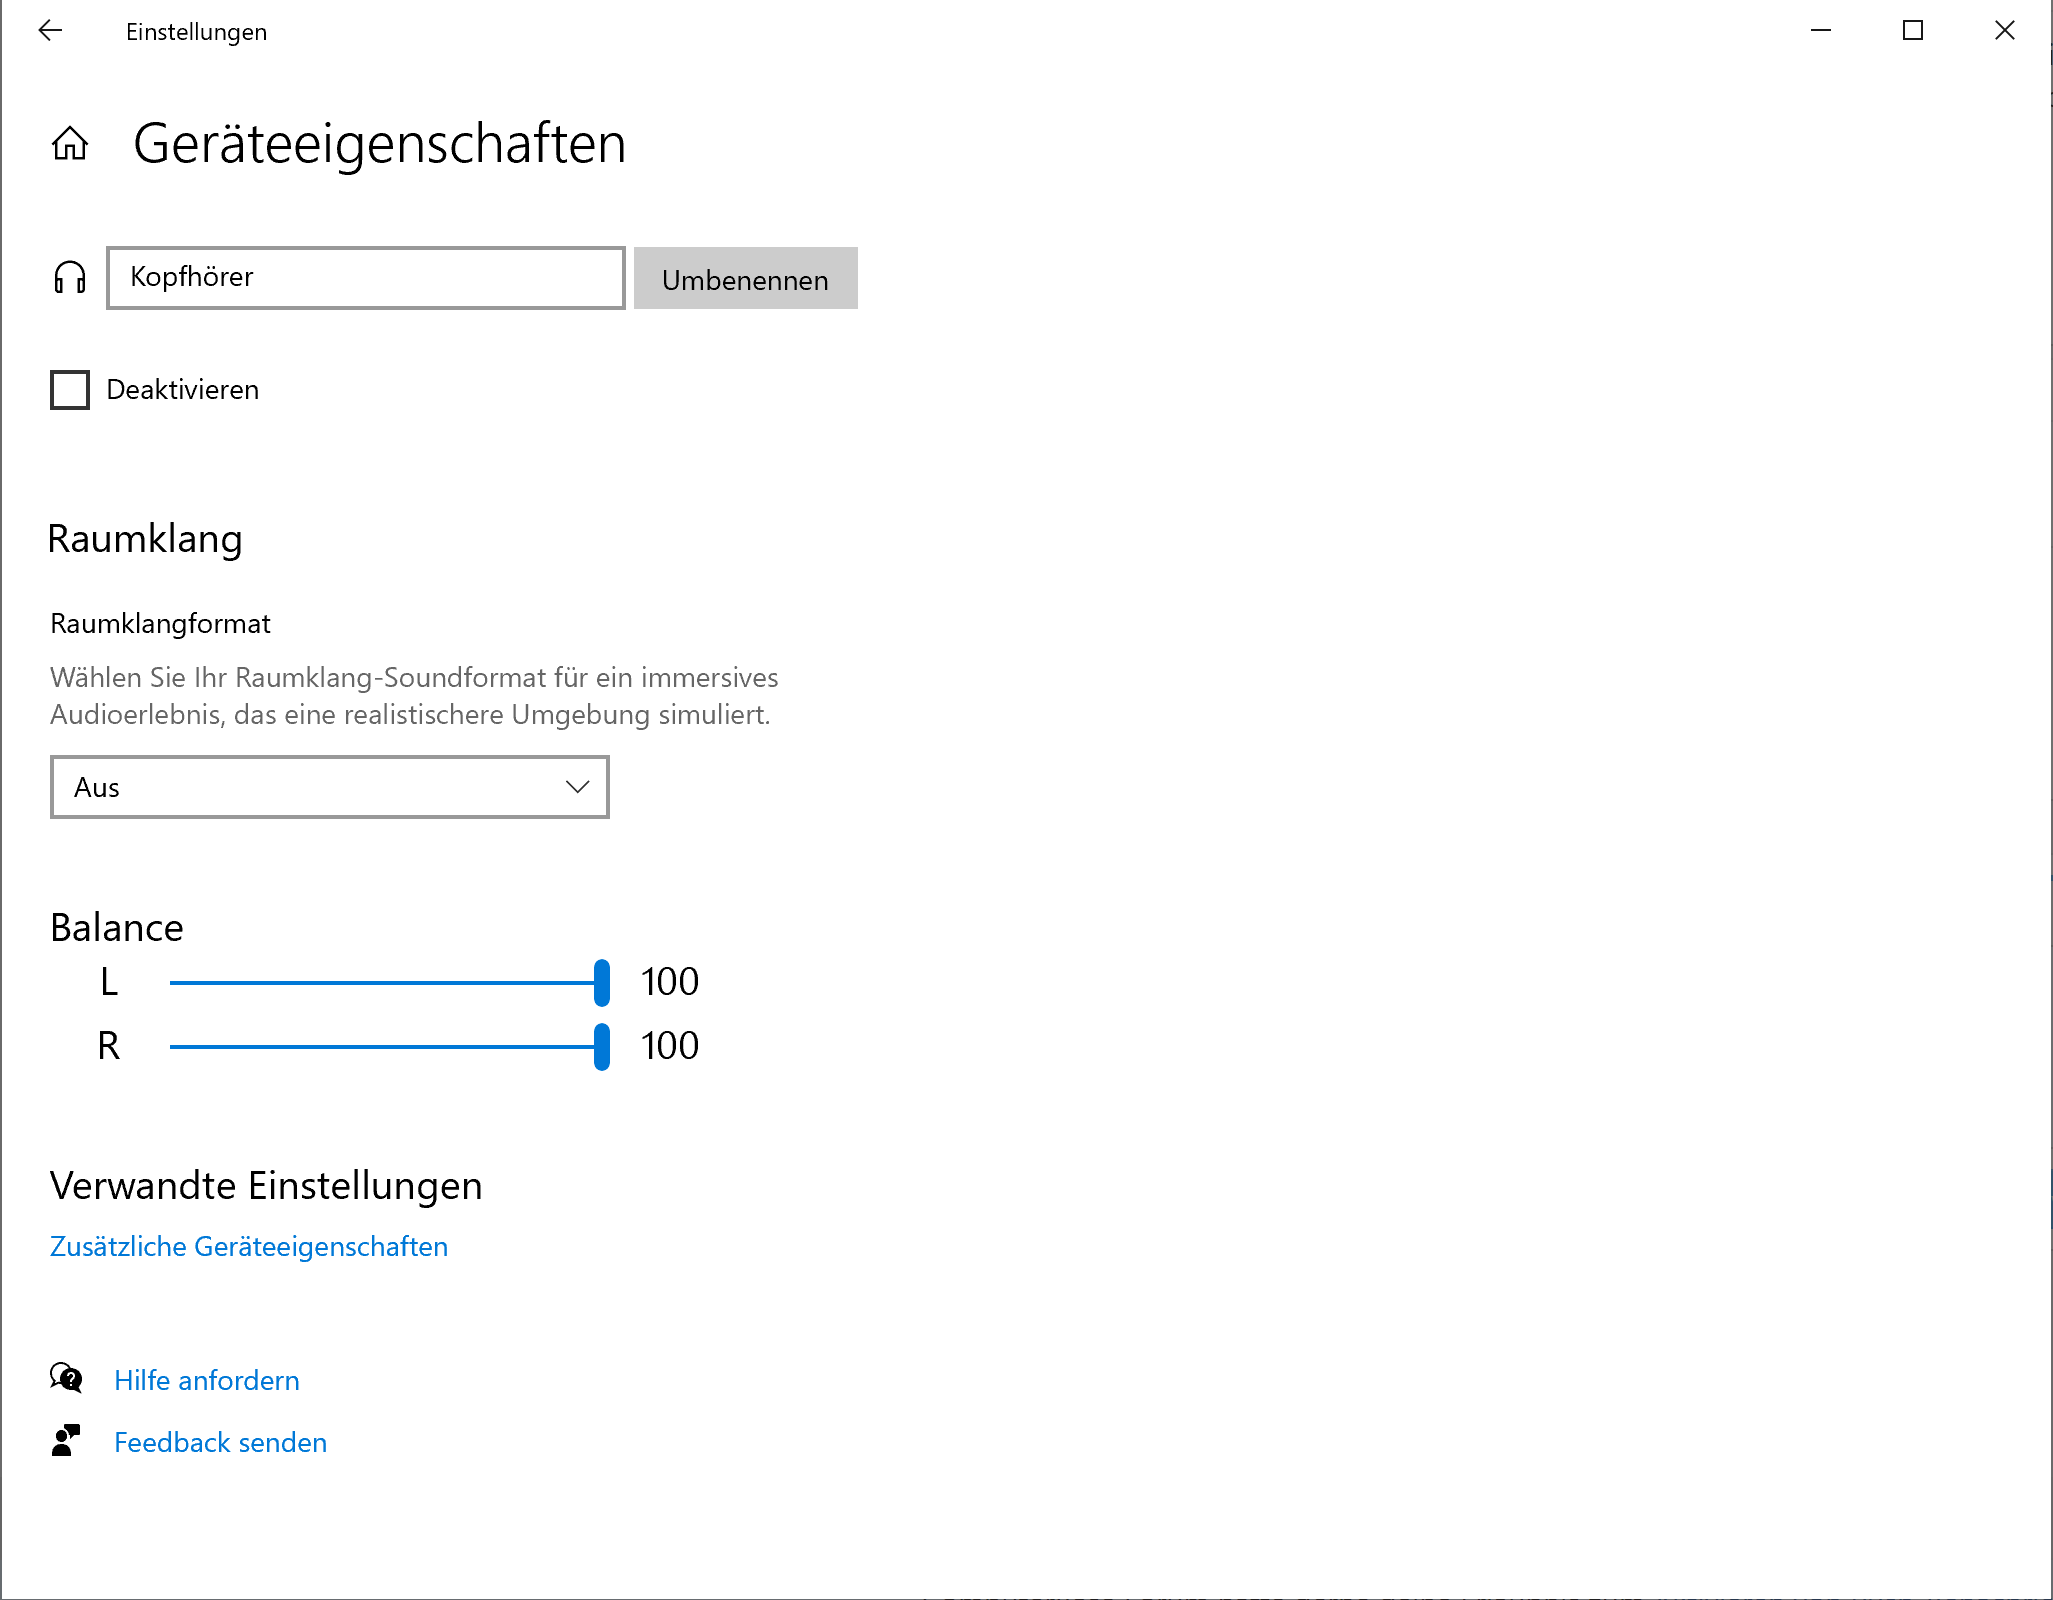This screenshot has width=2053, height=1600.
Task: Click the headphone device icon
Action: [68, 278]
